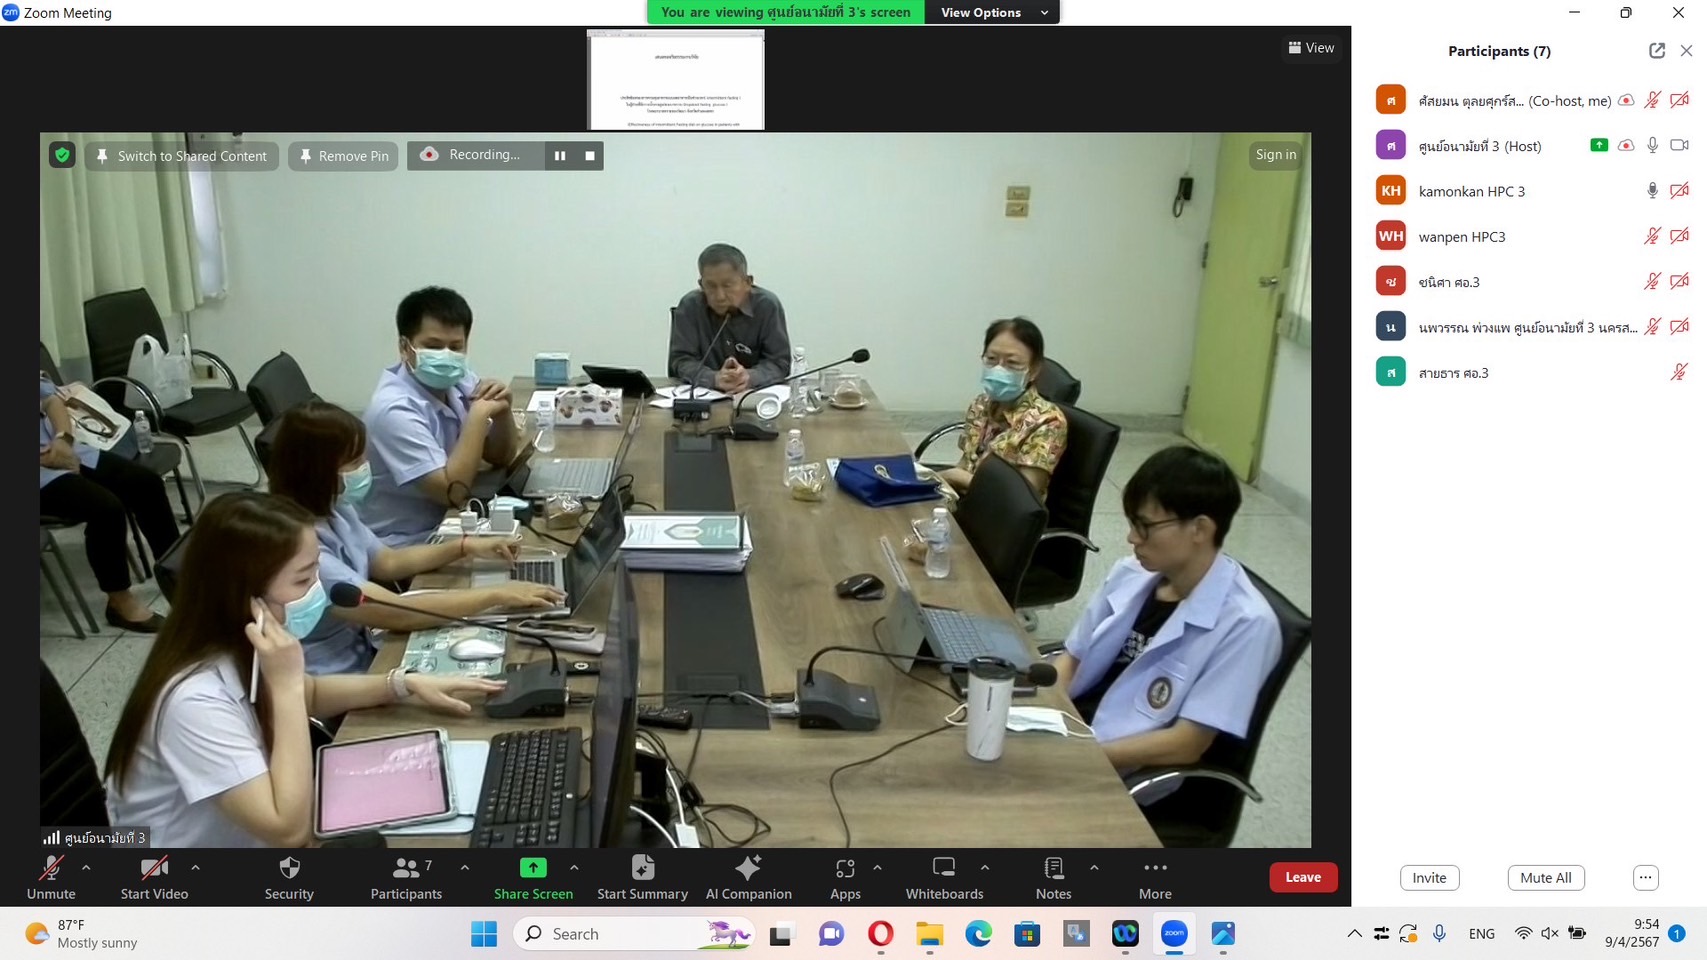The height and width of the screenshot is (960, 1707).
Task: Click the green Share Screen button
Action: click(x=533, y=877)
